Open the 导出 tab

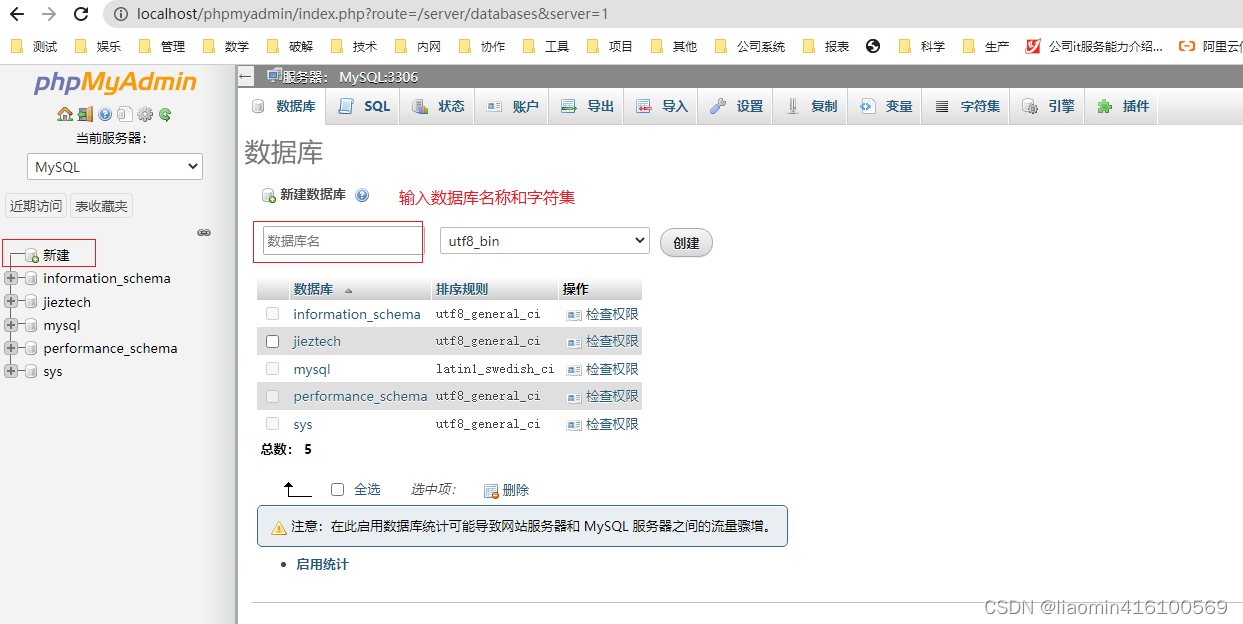587,106
